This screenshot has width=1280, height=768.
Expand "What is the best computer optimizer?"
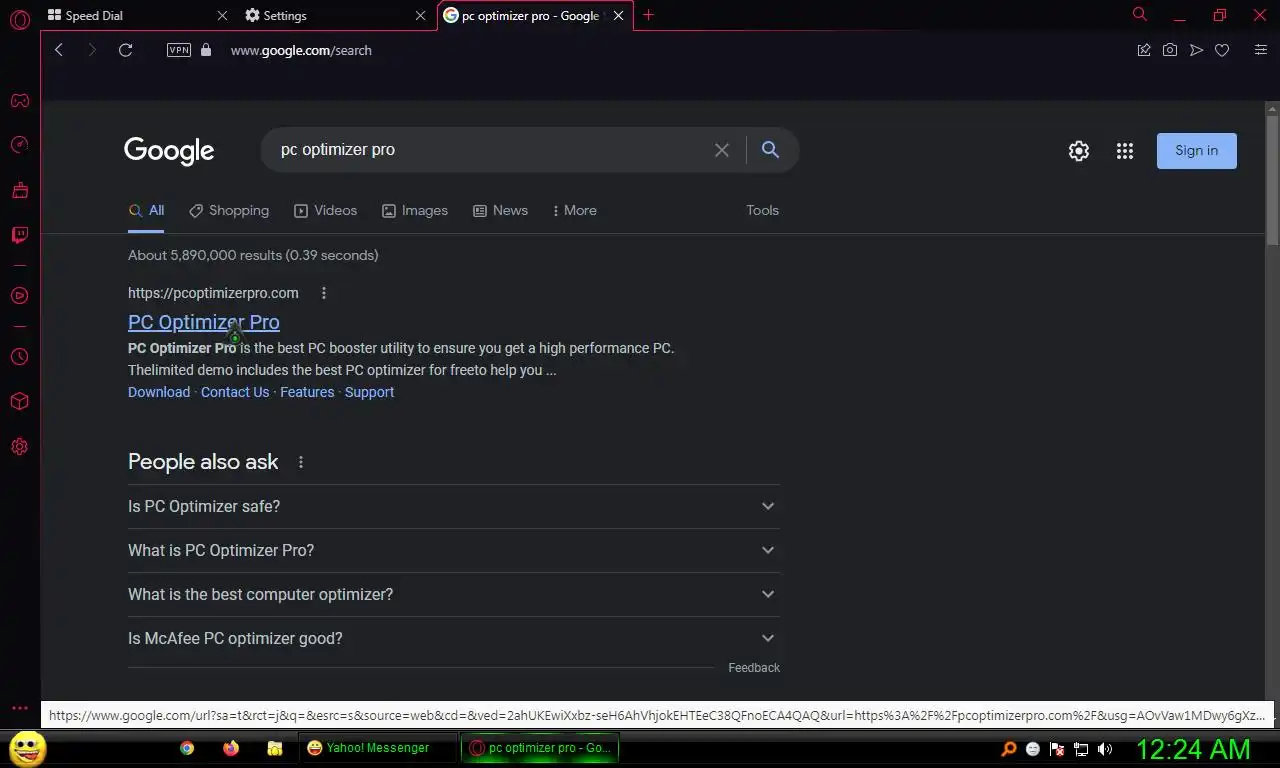pyautogui.click(x=454, y=594)
